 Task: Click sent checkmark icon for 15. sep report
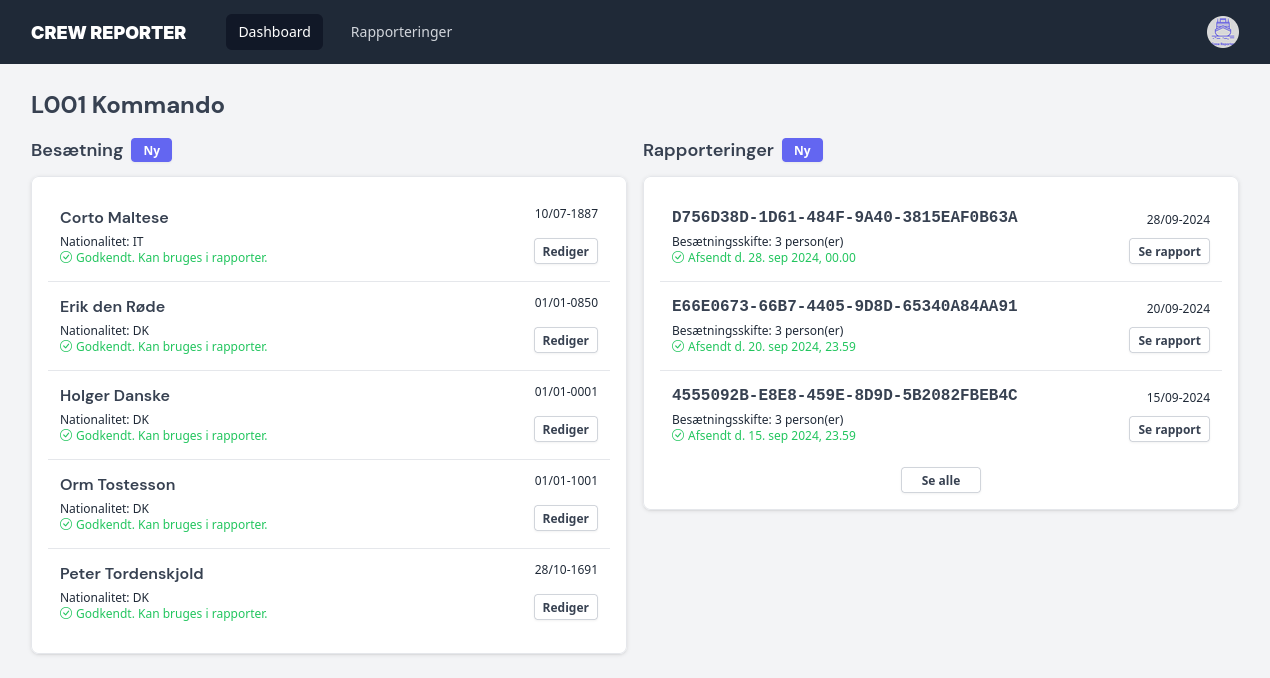(678, 436)
